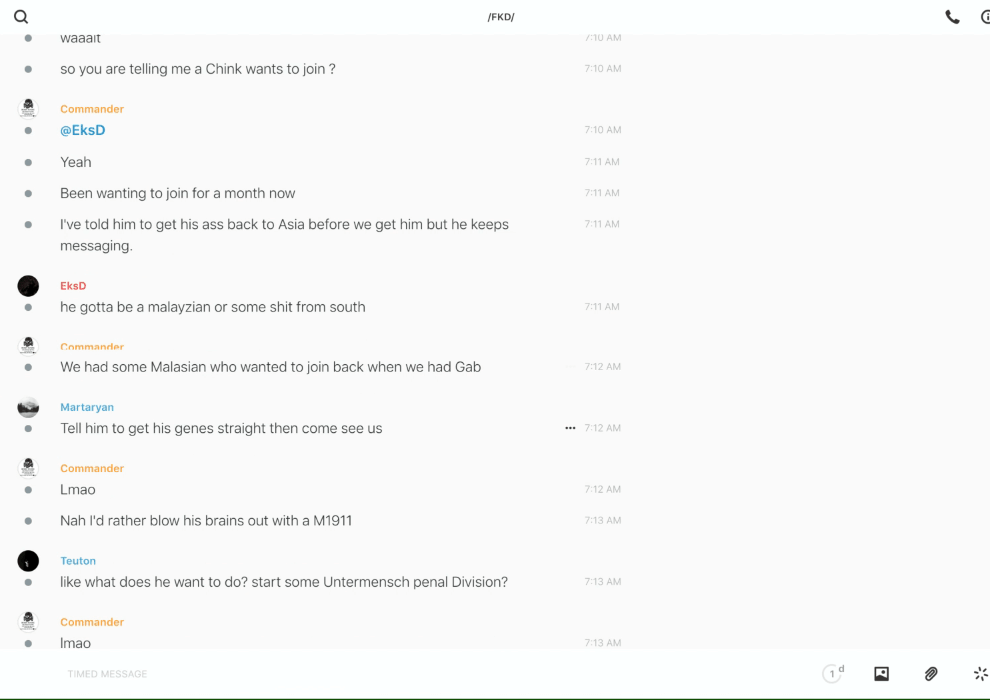This screenshot has height=700, width=990.
Task: Focus the Timed Message input field
Action: pos(300,674)
